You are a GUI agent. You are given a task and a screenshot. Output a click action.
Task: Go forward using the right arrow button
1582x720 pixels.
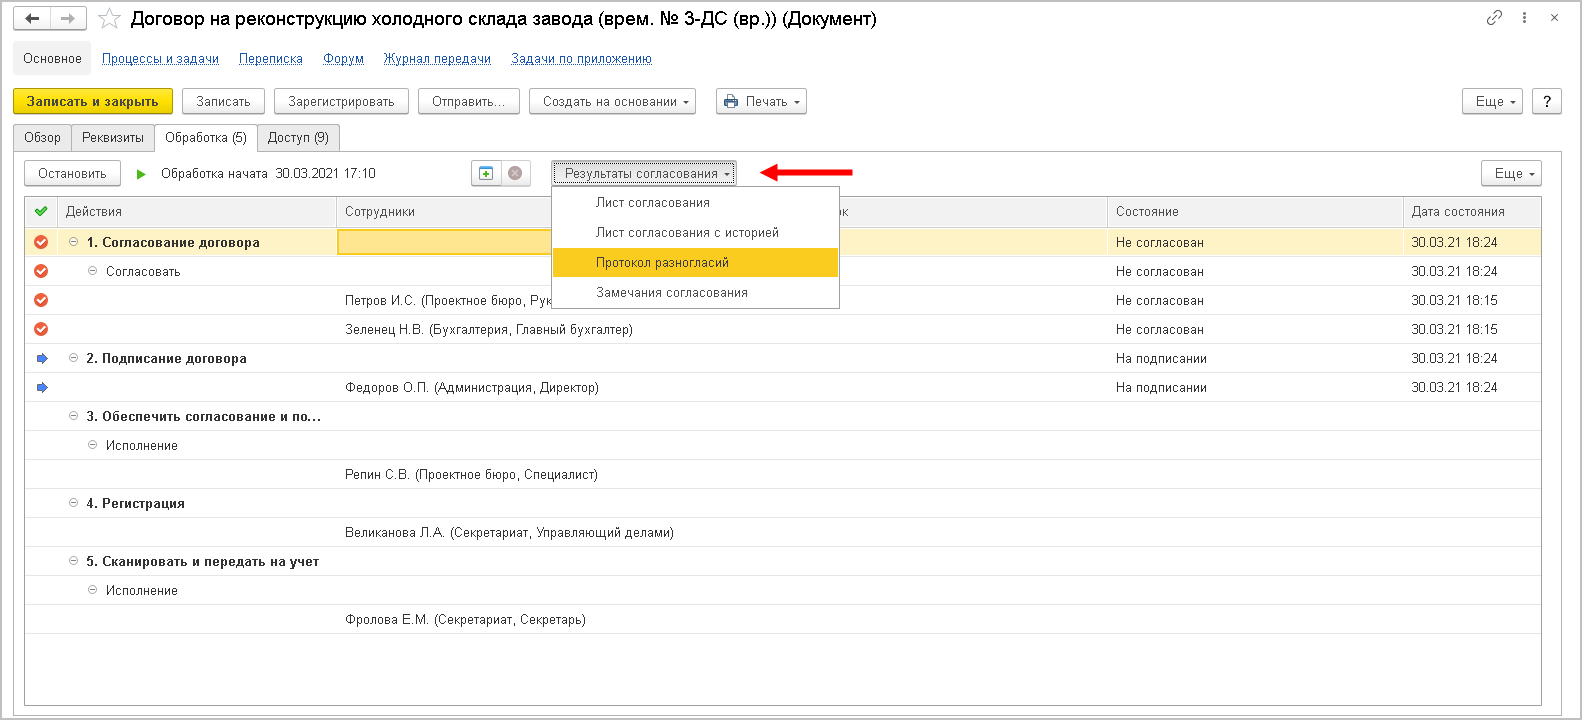[68, 19]
